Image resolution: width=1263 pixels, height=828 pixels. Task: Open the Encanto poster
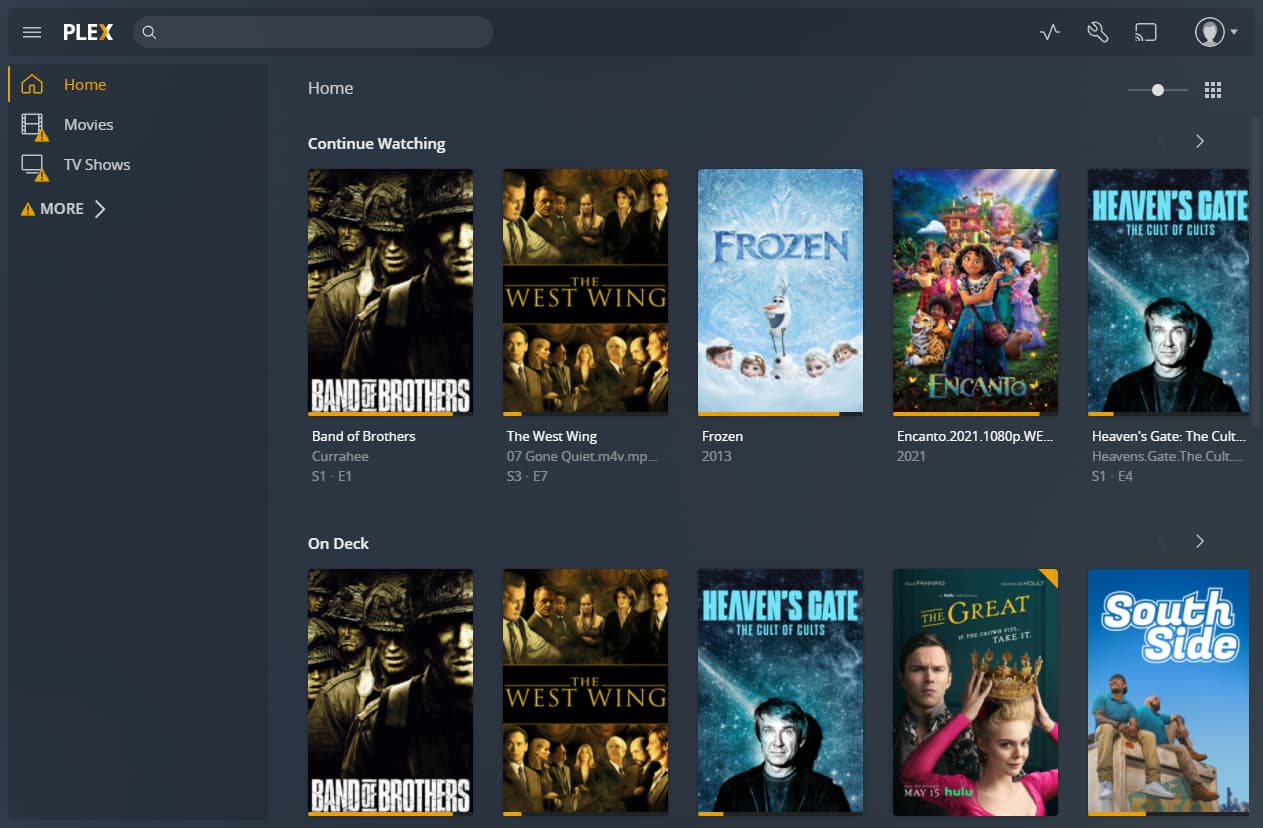click(x=975, y=291)
